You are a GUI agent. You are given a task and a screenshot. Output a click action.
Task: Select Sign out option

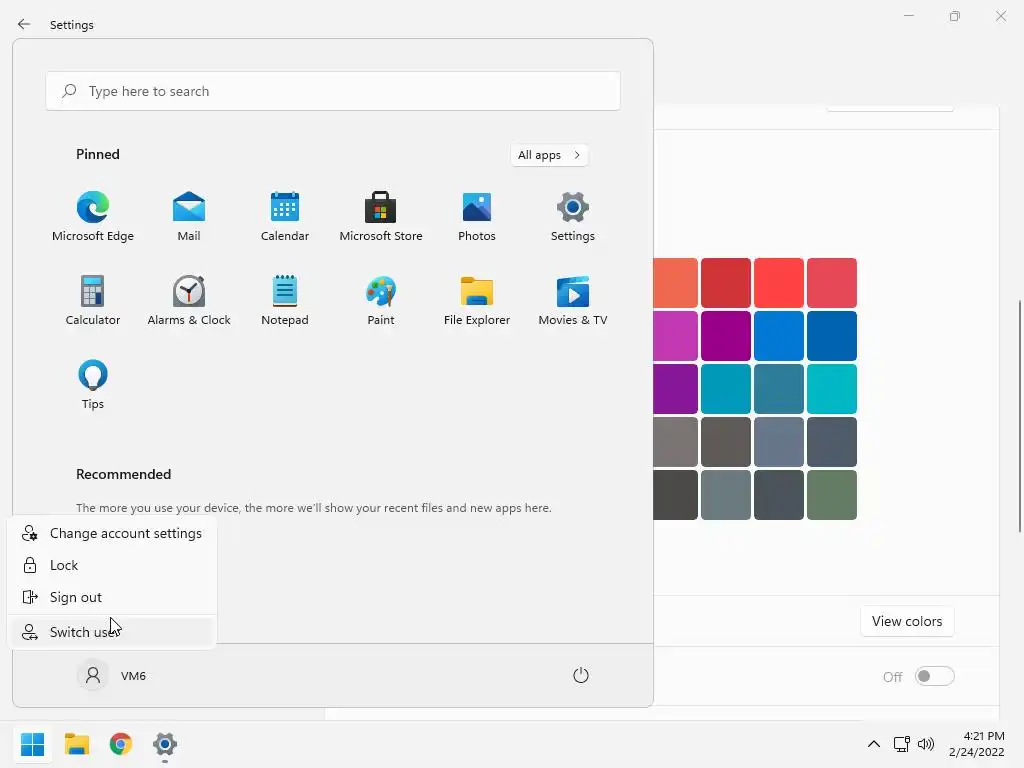(112, 598)
